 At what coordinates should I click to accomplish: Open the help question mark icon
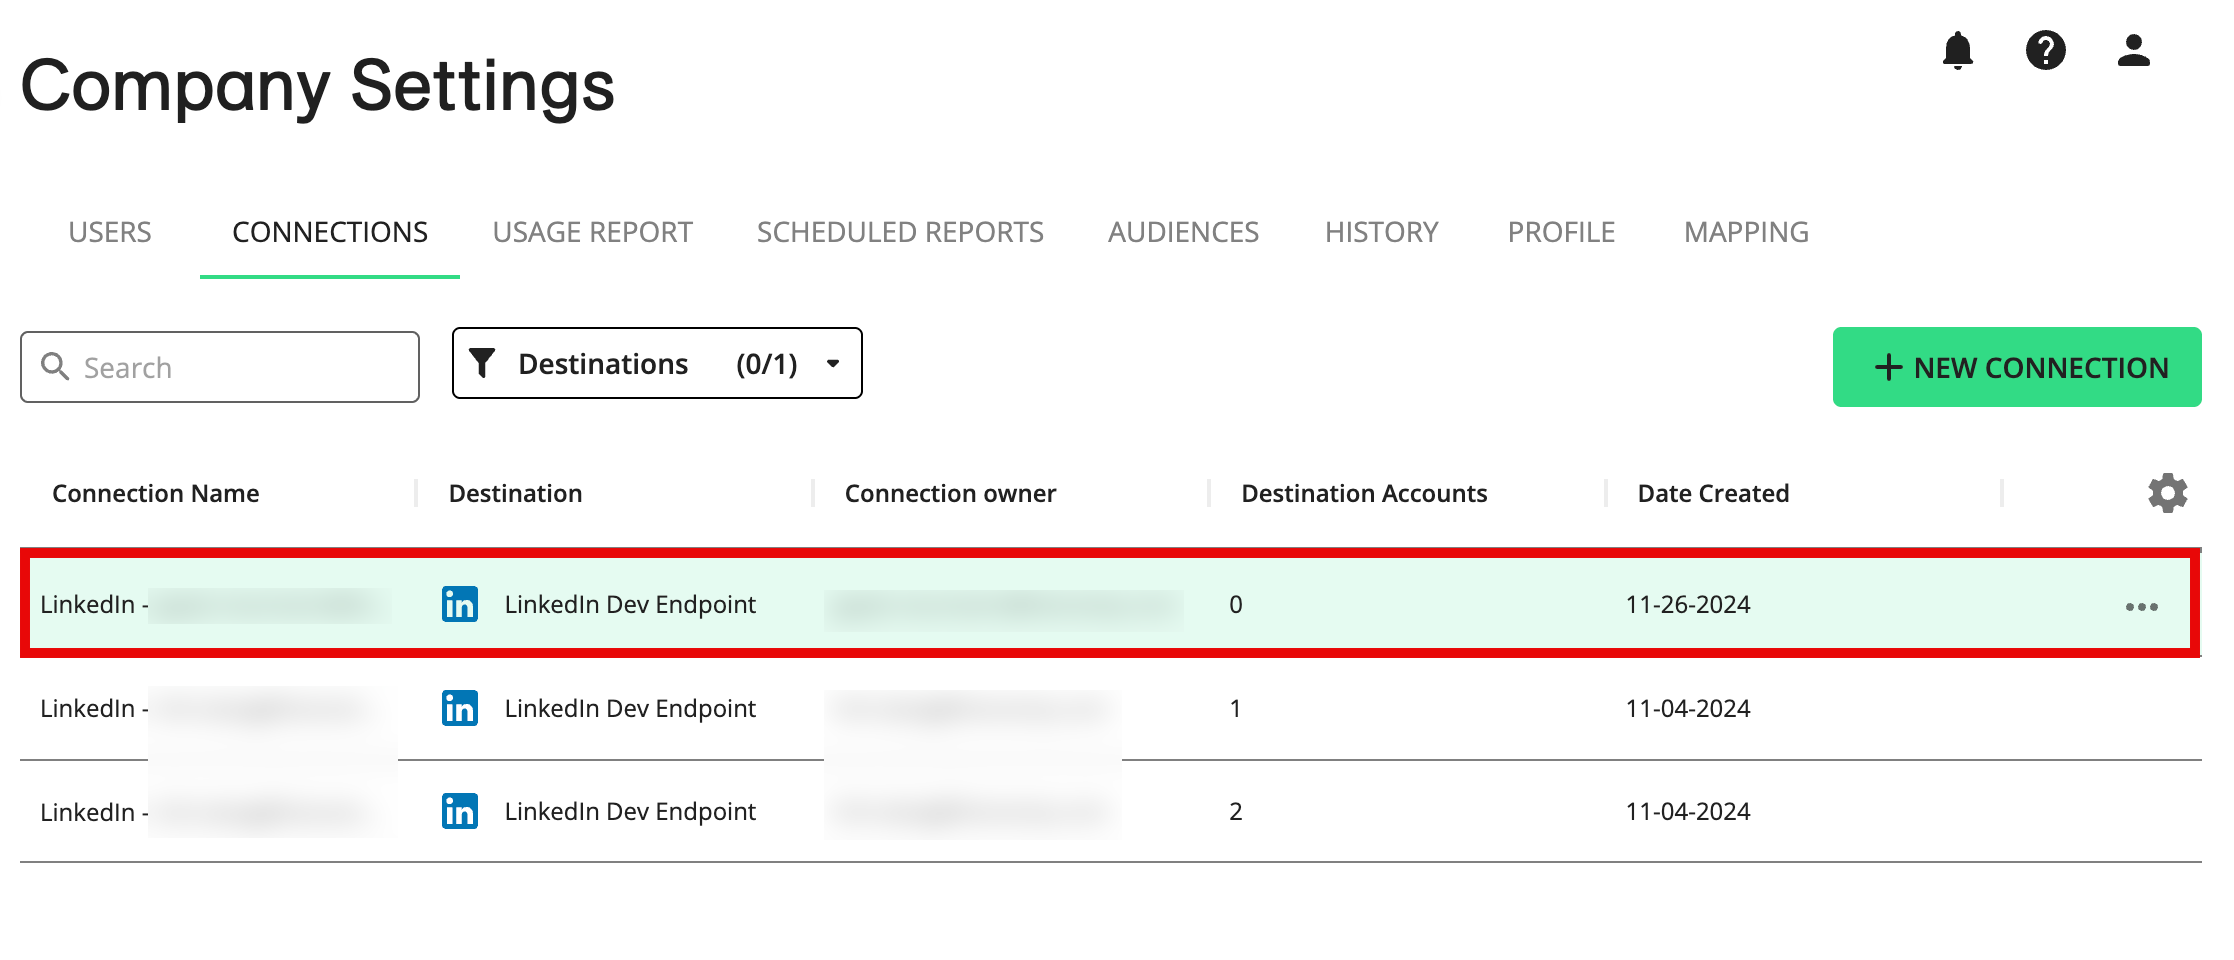pyautogui.click(x=2045, y=50)
